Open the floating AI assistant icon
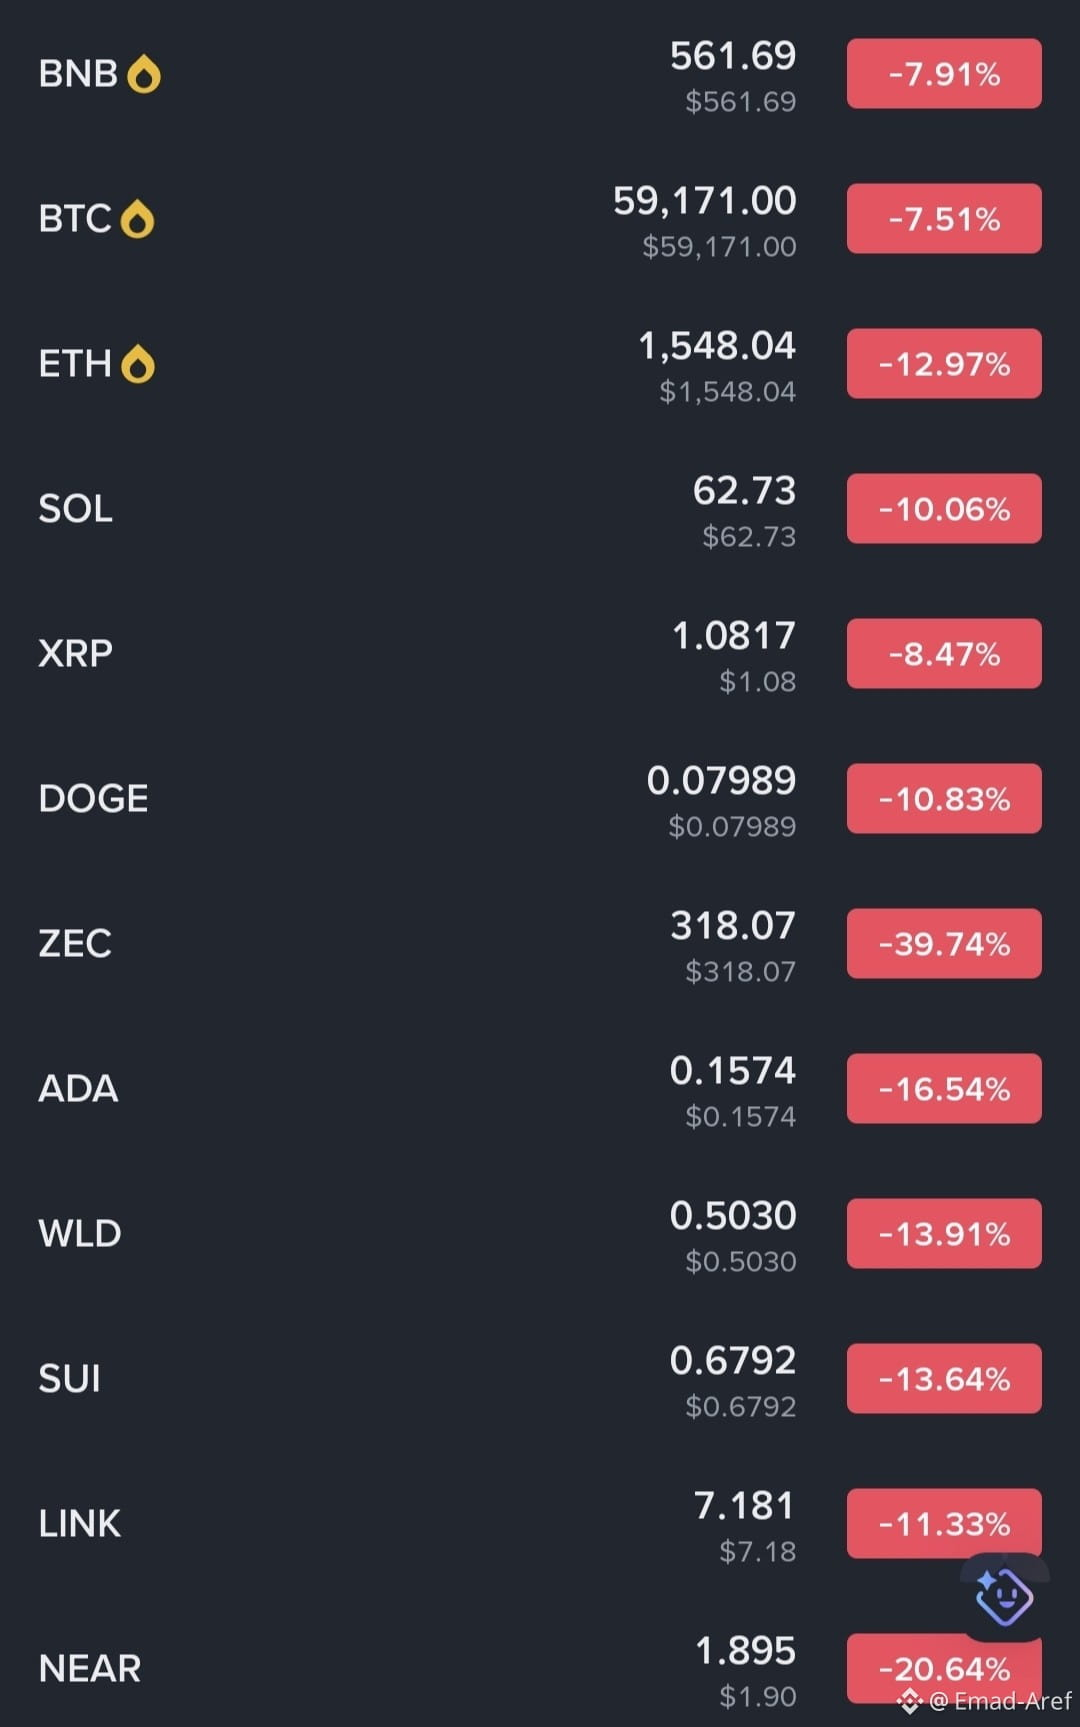This screenshot has width=1080, height=1727. [1004, 1596]
